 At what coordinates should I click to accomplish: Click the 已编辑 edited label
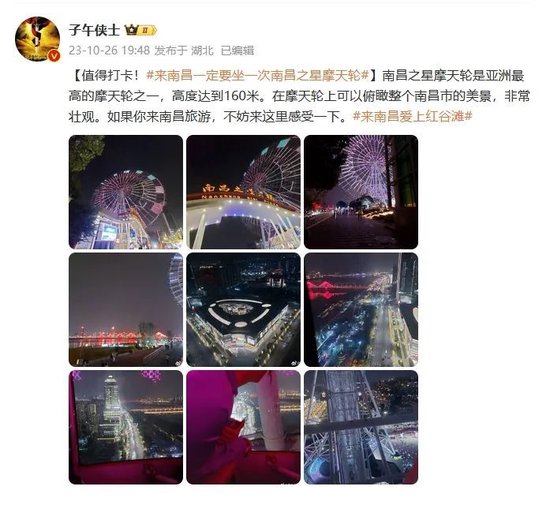[x=237, y=50]
